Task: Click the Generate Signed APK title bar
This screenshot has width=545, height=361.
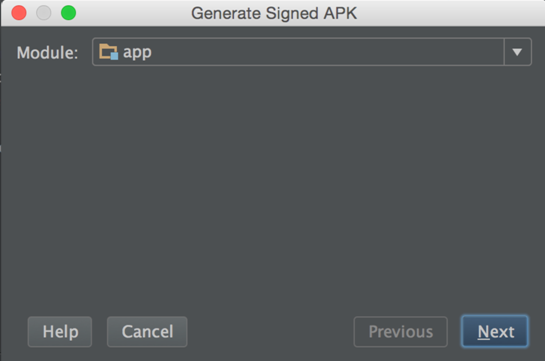Action: pyautogui.click(x=274, y=13)
